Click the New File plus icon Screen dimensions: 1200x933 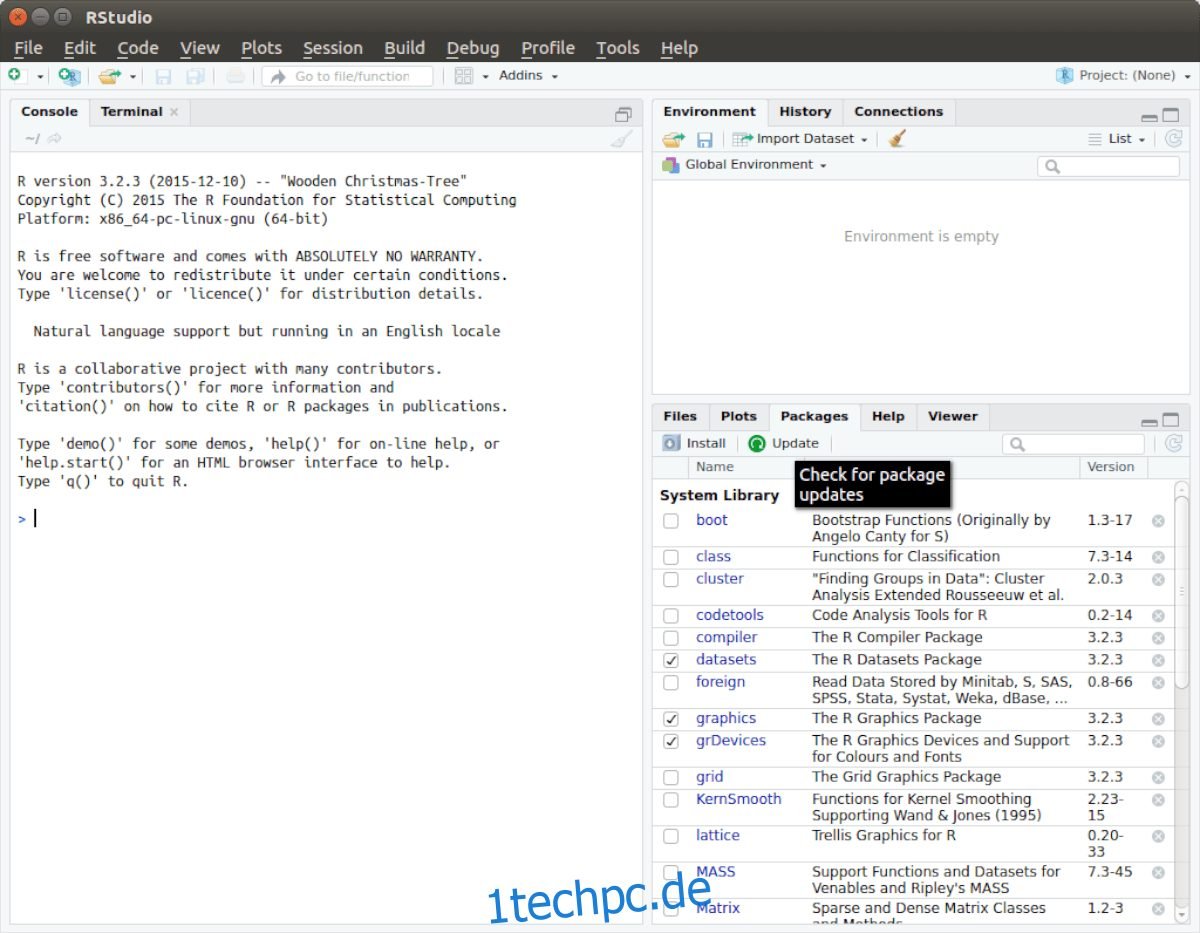coord(14,75)
